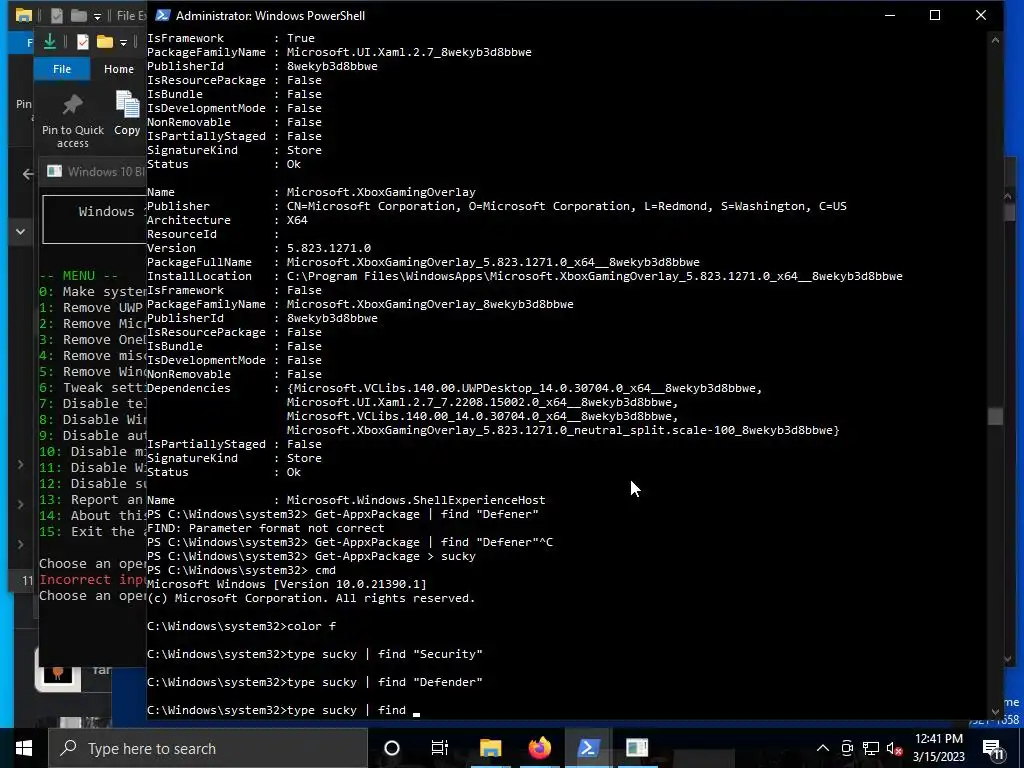Click the red-check properties icon in front Explorer toolbar
Screen dimensions: 1024x768
[83, 42]
